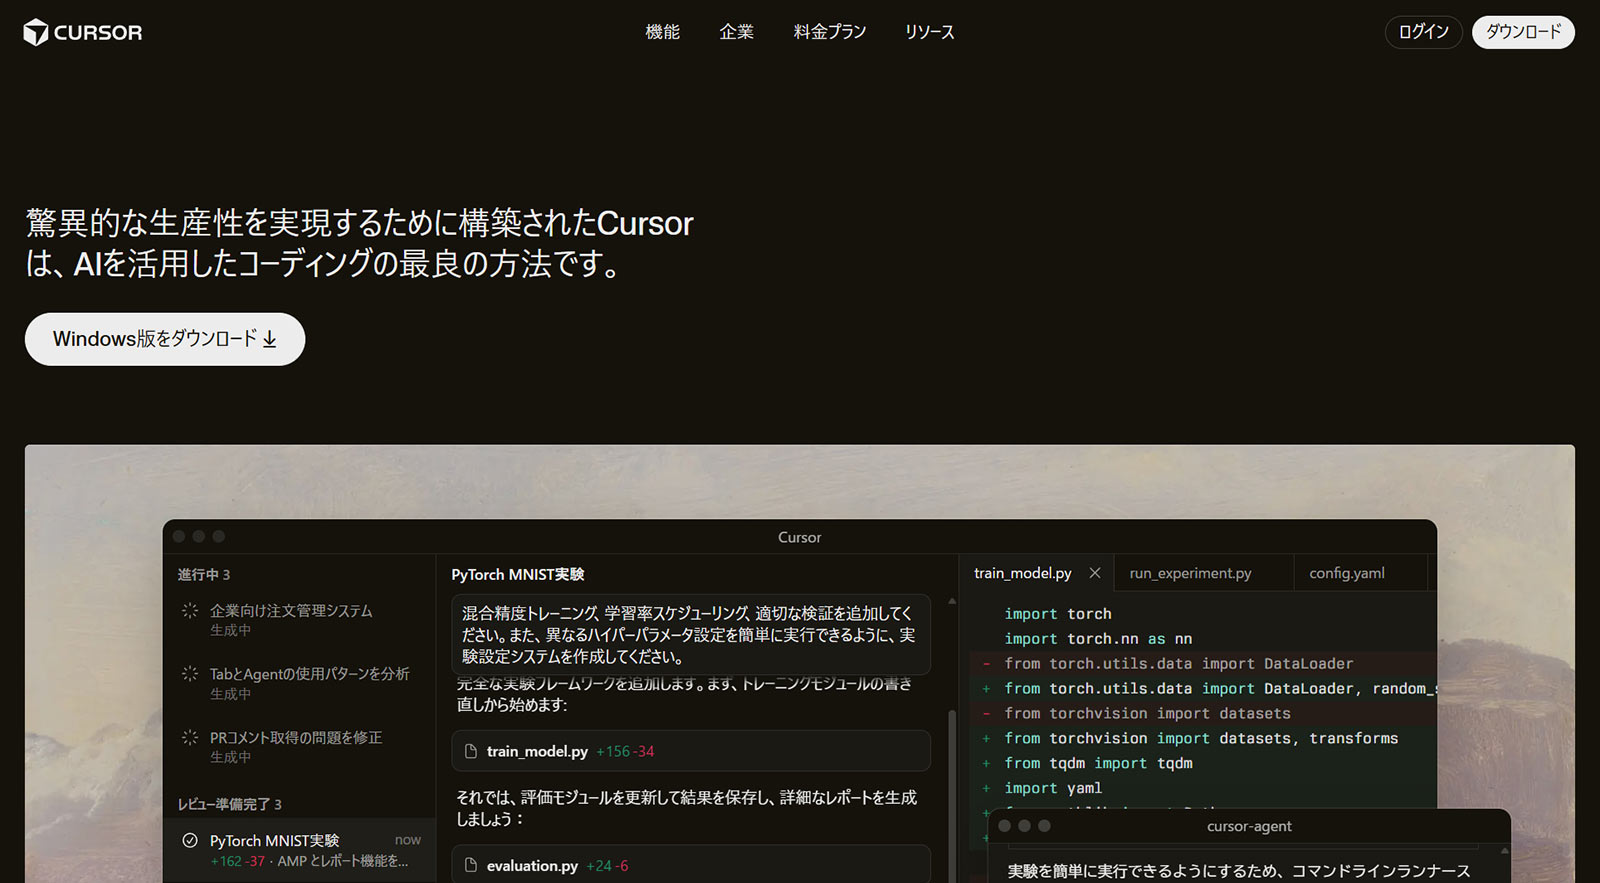Click file icon in evaluation.py card
Viewport: 1600px width, 883px height.
coord(471,865)
